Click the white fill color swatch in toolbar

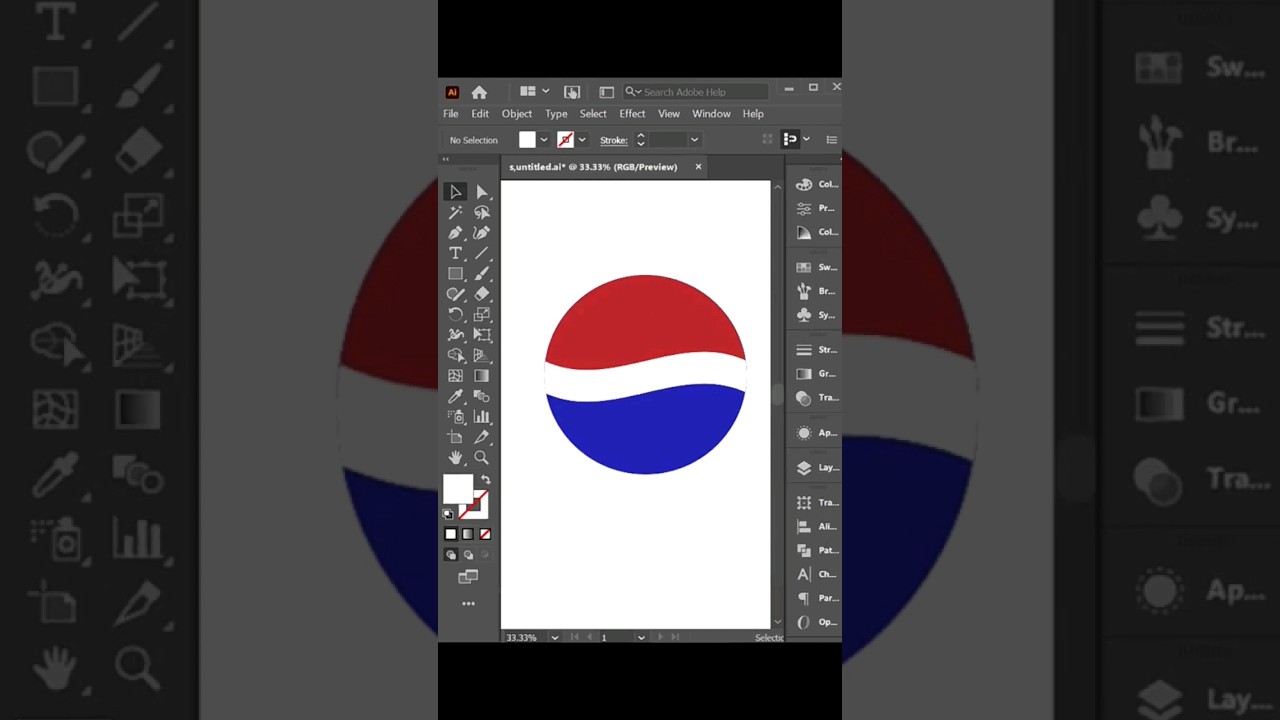(x=456, y=489)
